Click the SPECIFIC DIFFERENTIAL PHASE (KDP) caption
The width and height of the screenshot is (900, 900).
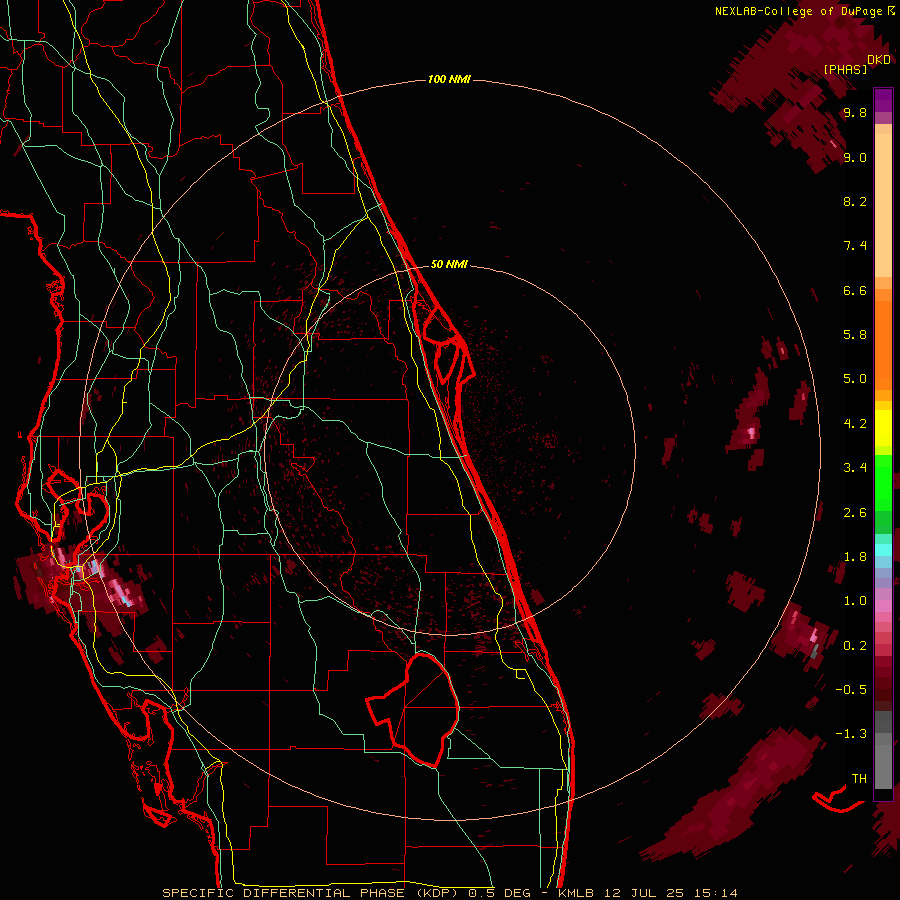pos(313,893)
